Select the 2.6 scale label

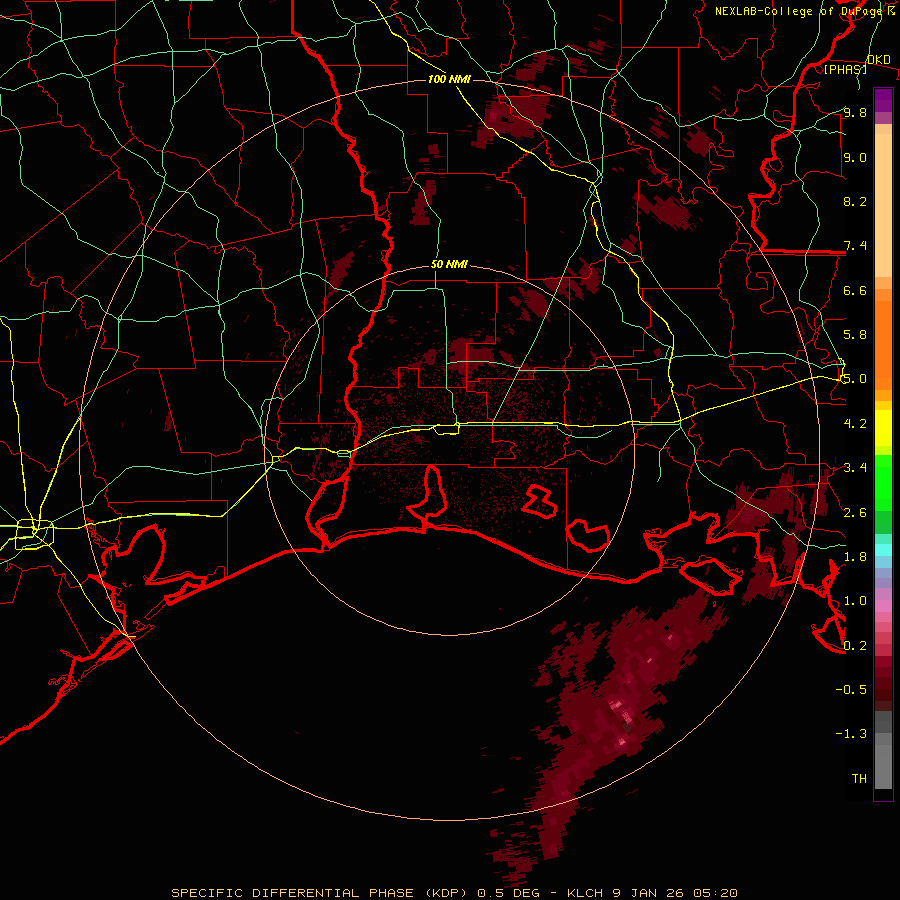point(855,513)
